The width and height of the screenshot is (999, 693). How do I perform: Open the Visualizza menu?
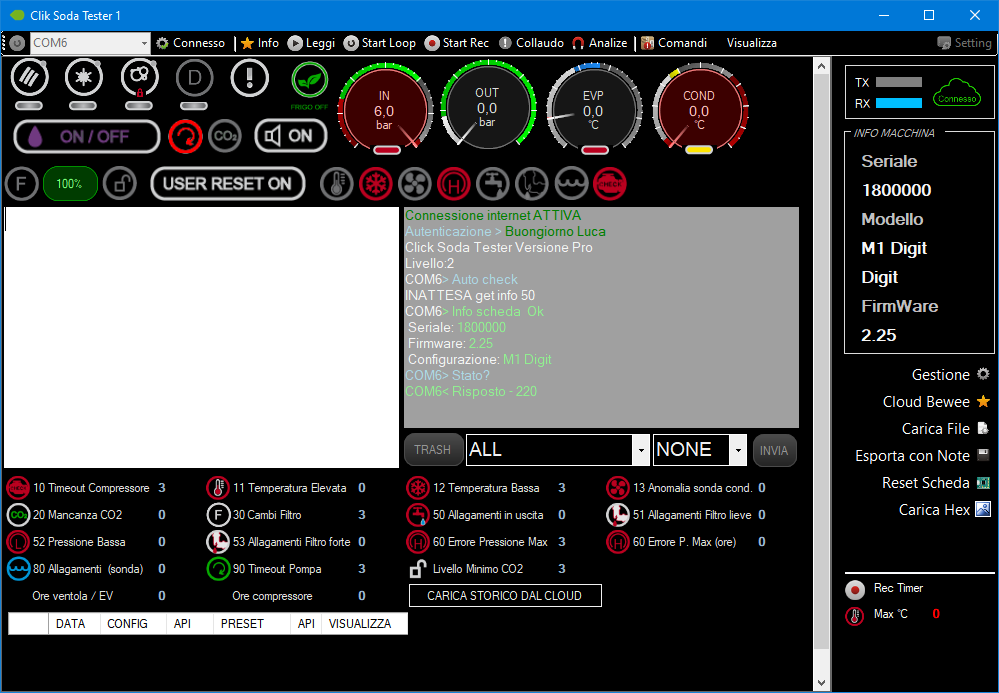(x=752, y=43)
